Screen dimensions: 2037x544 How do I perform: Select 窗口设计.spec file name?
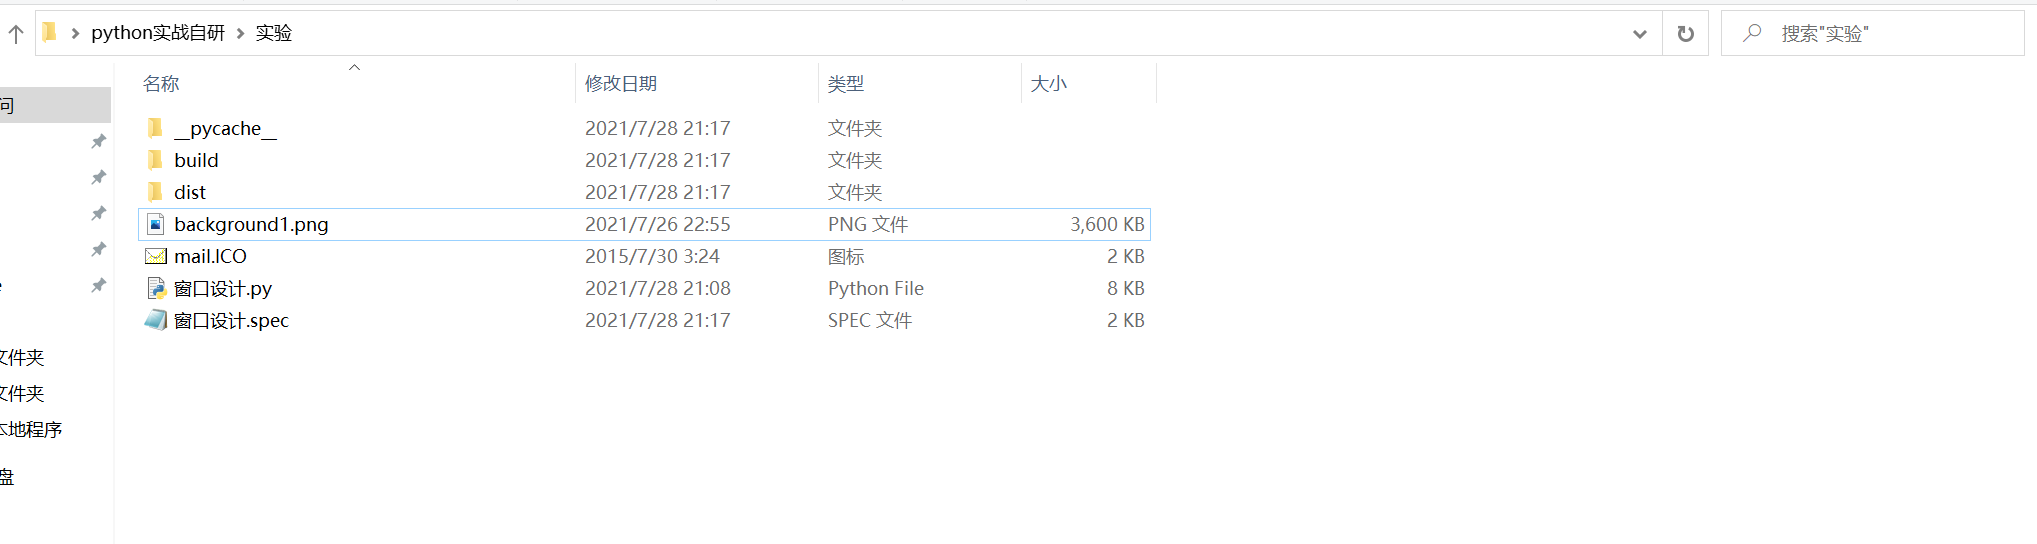coord(231,320)
